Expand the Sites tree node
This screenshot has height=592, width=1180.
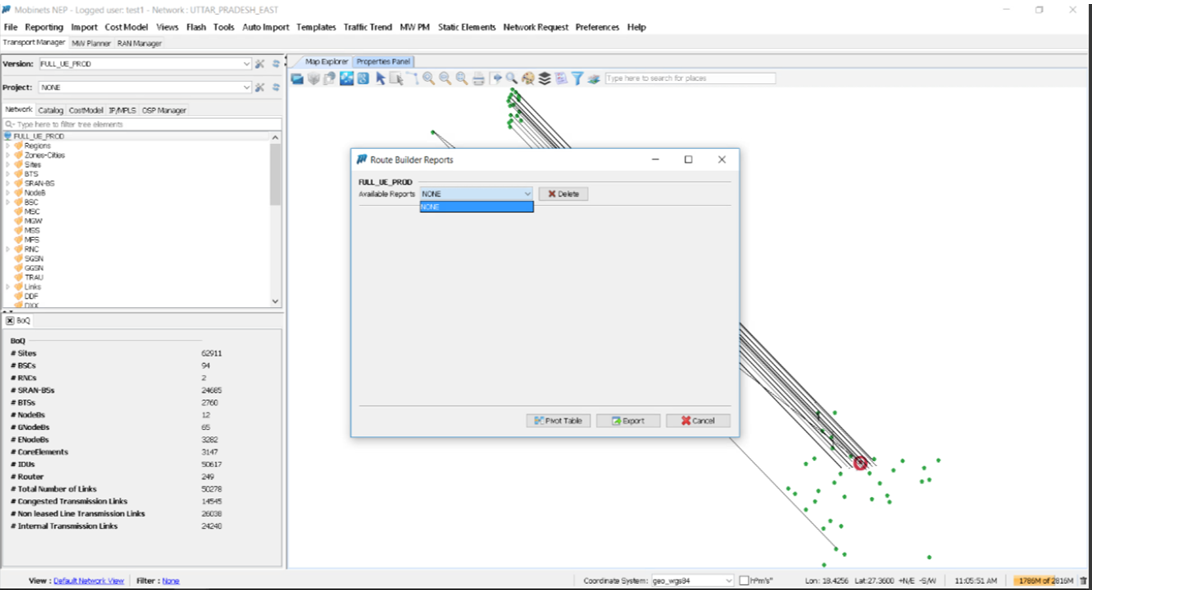[x=8, y=165]
